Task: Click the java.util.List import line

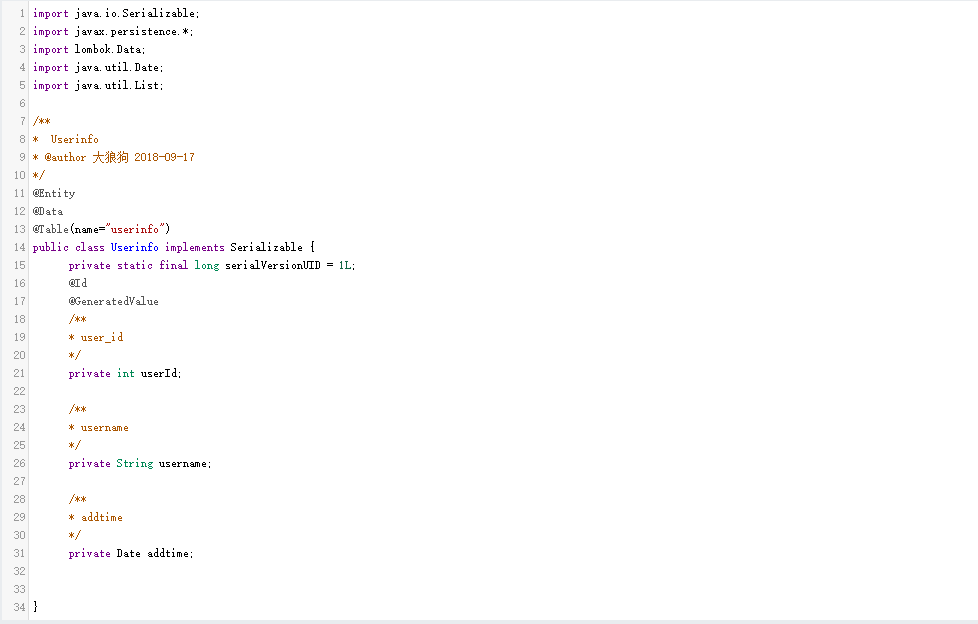Action: click(x=97, y=86)
